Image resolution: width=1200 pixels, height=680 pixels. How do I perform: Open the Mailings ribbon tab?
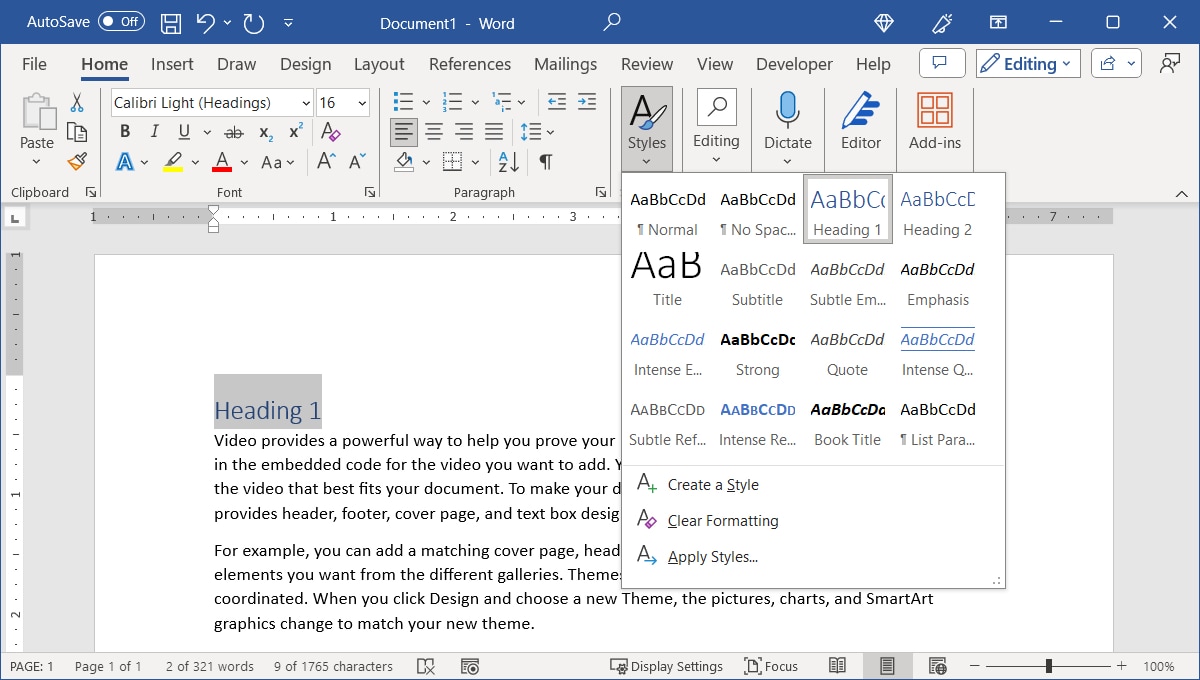565,63
